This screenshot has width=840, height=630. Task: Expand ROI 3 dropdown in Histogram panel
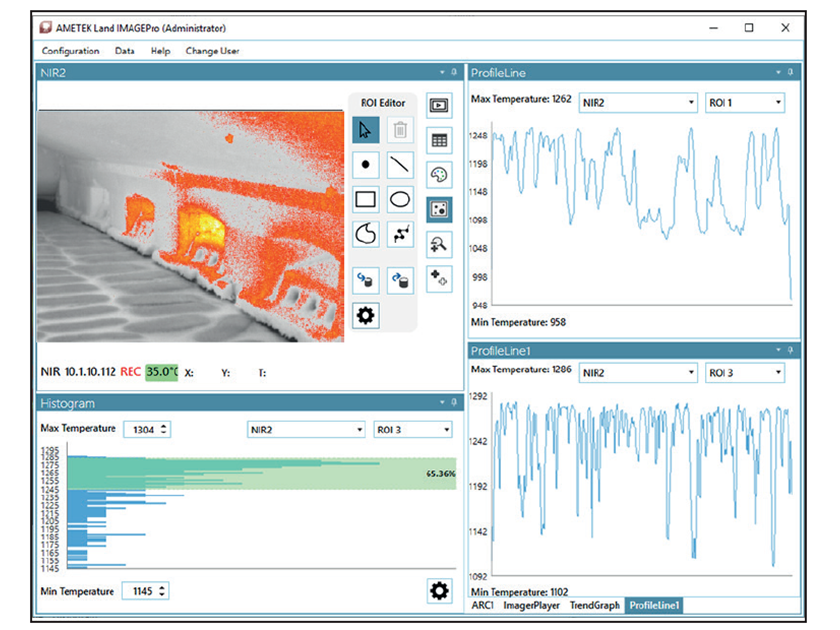point(412,429)
